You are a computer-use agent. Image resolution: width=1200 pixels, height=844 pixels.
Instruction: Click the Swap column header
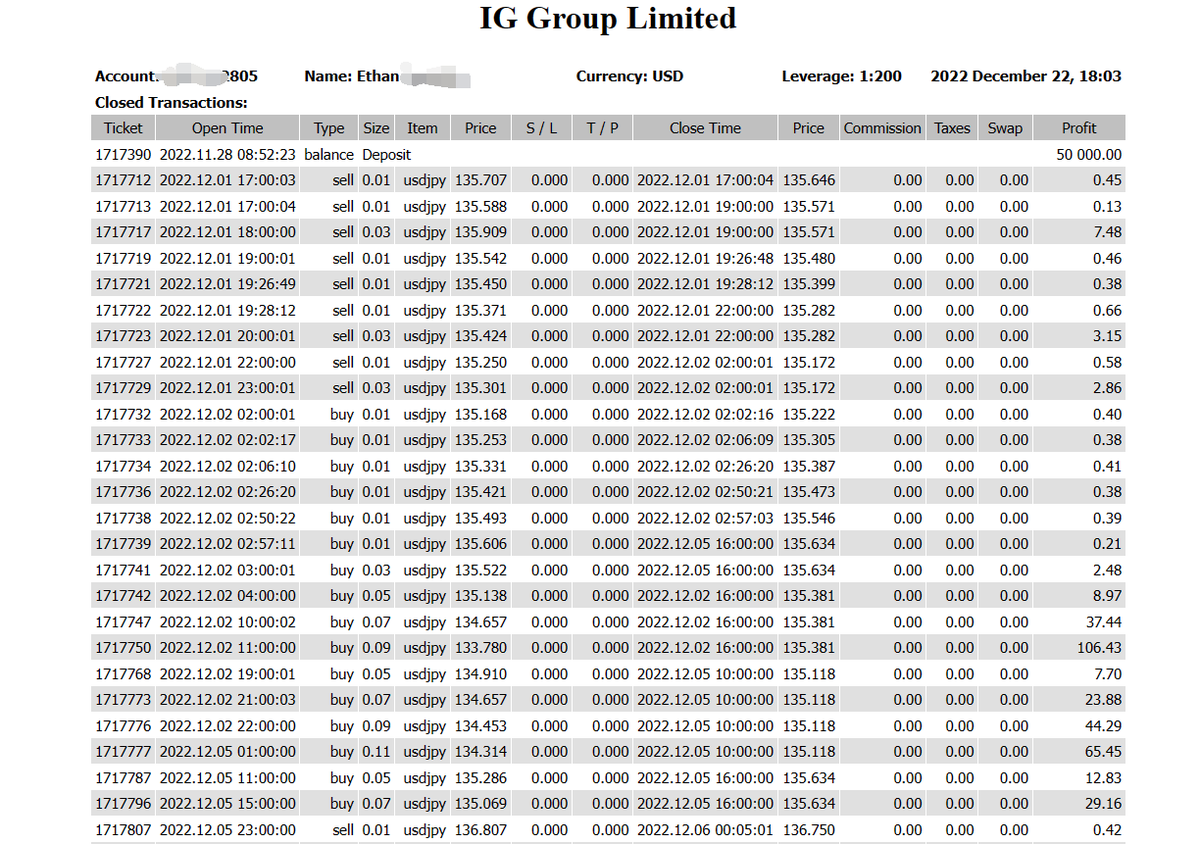1005,128
